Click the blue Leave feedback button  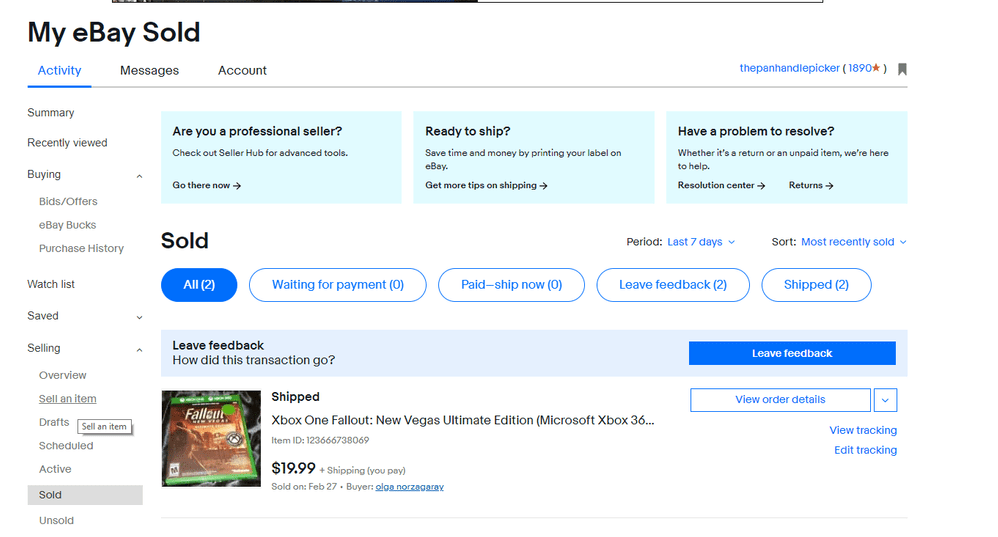point(792,353)
